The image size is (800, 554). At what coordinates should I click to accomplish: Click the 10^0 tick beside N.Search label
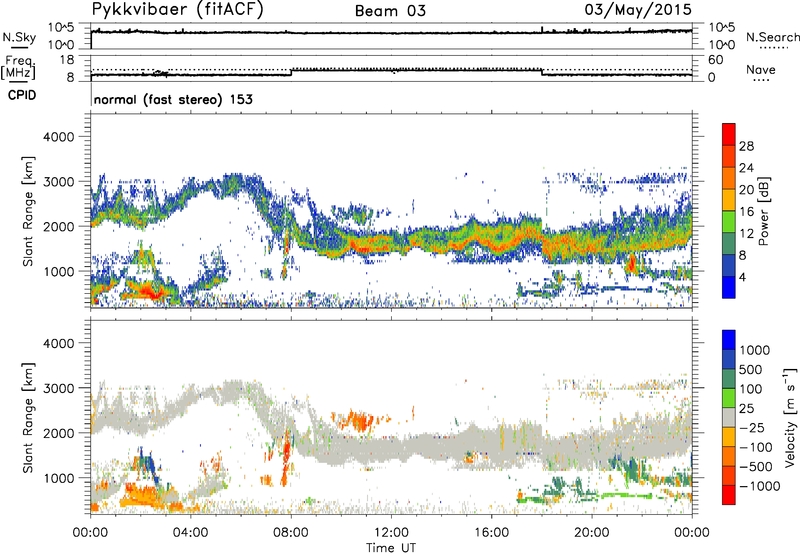coord(722,45)
